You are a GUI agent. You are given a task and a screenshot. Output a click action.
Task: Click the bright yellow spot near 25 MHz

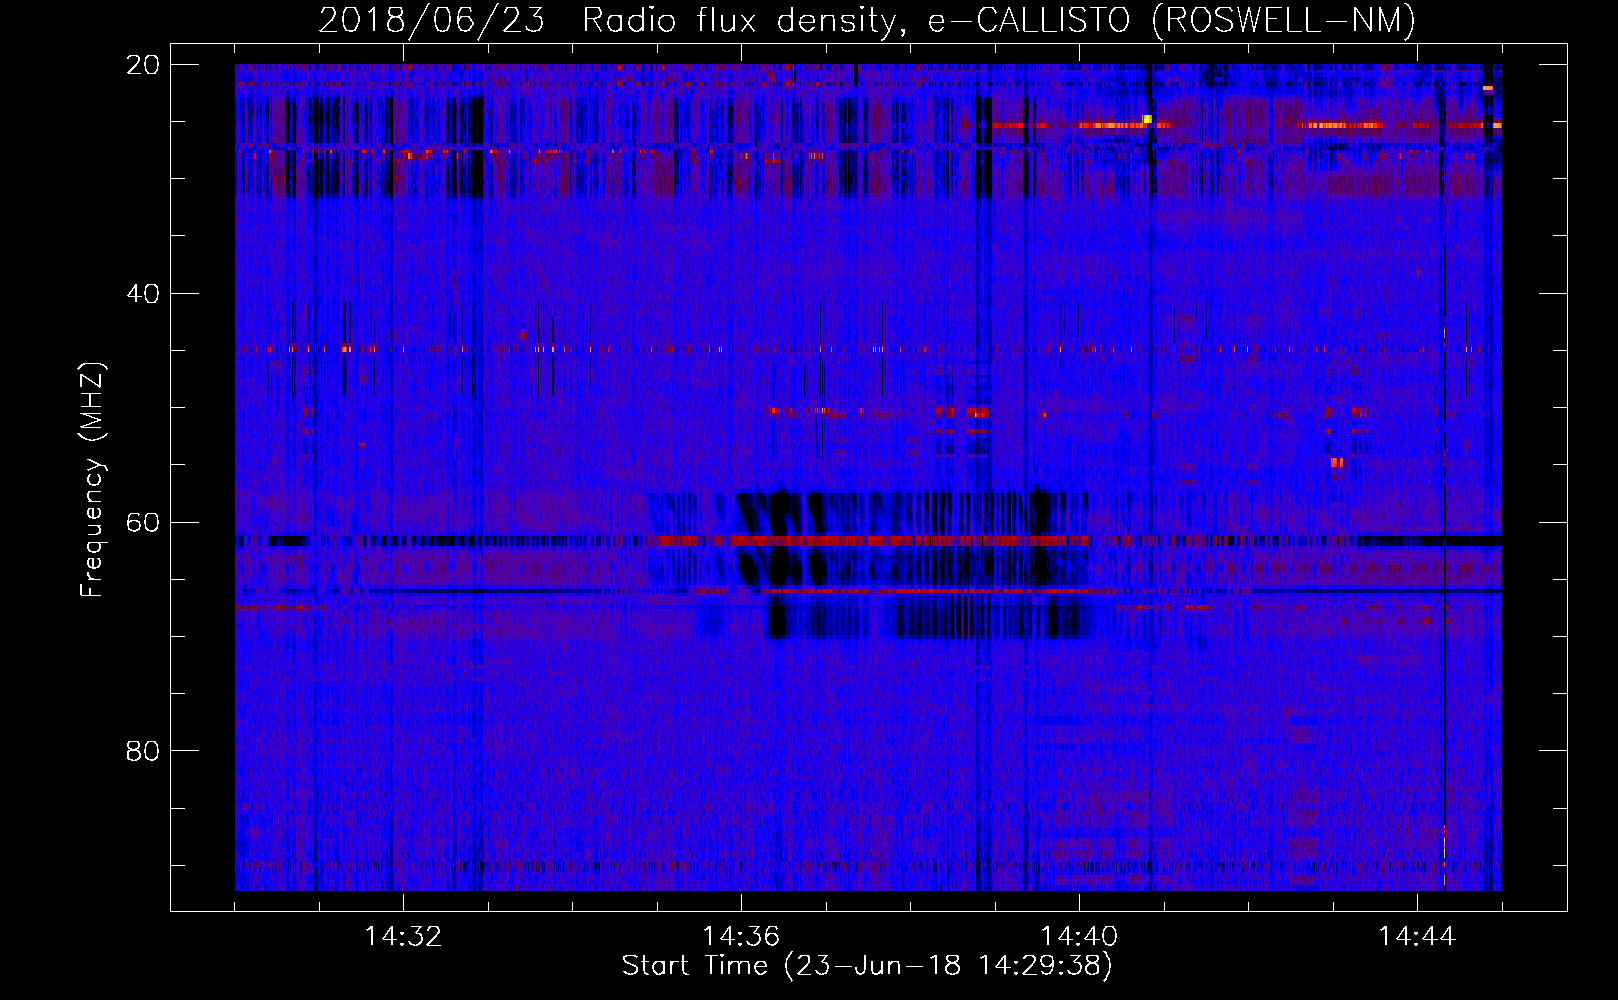click(x=1147, y=119)
